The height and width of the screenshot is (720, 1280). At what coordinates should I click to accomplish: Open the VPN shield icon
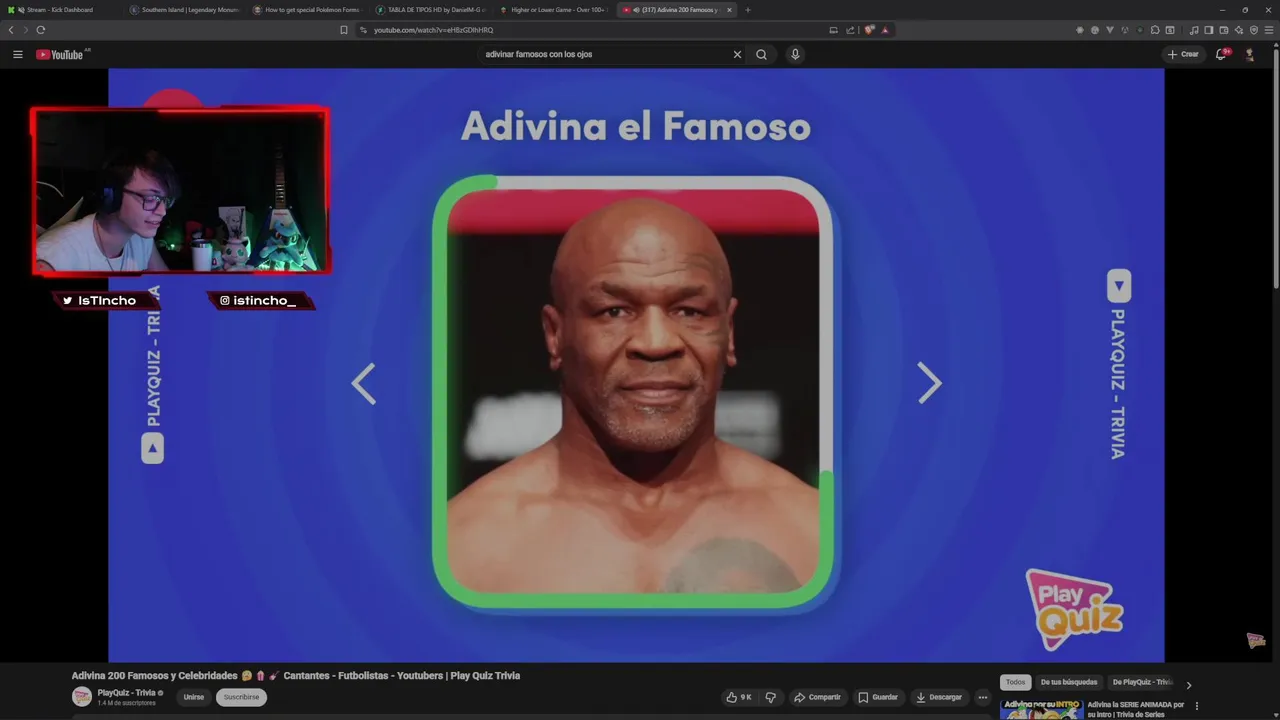1254,30
